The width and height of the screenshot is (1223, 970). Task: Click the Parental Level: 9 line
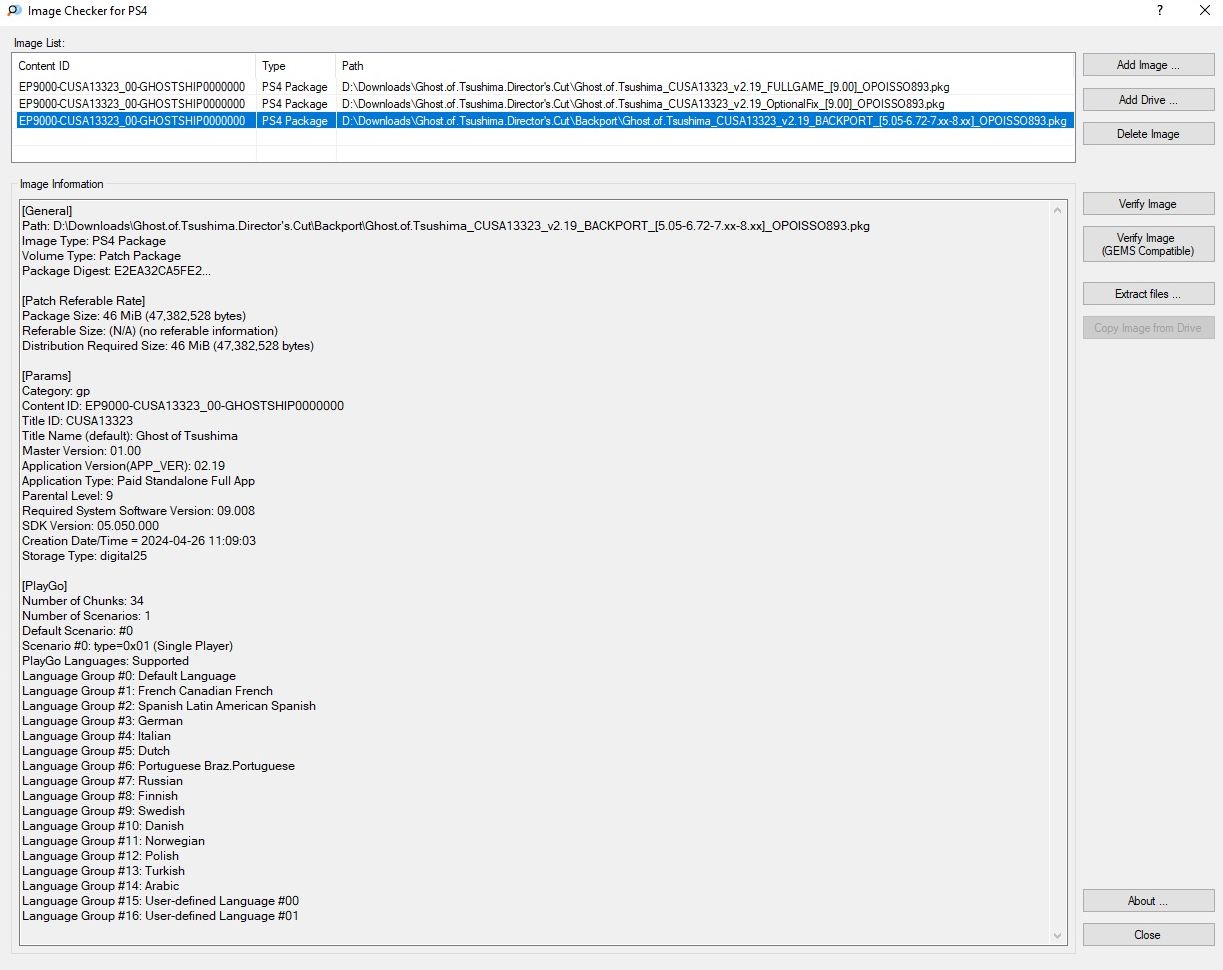[67, 496]
